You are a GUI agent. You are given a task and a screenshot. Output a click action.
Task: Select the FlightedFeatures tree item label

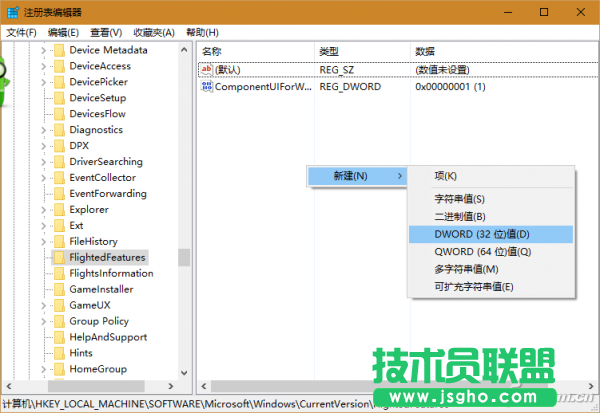(107, 258)
